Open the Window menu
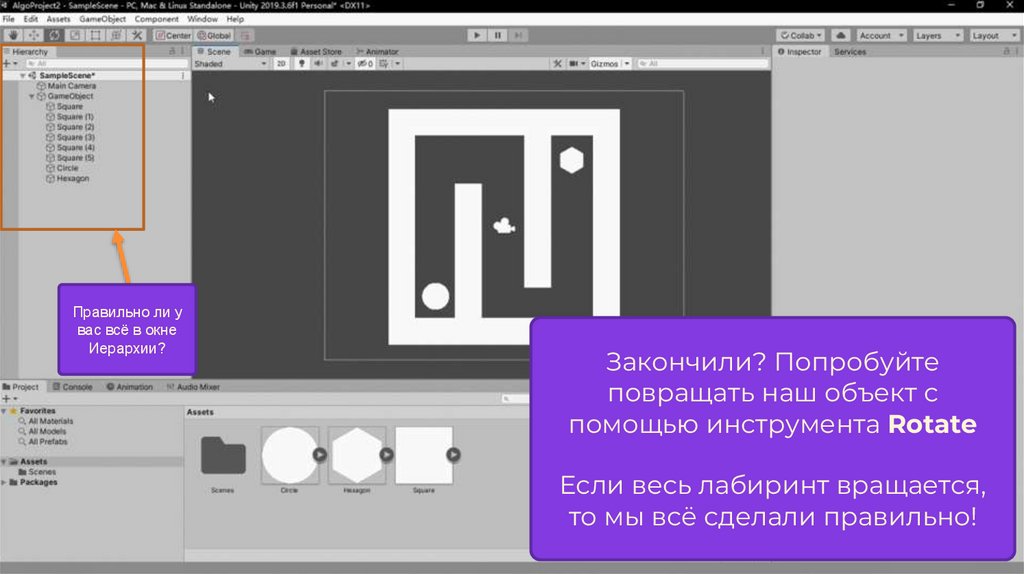 point(202,19)
